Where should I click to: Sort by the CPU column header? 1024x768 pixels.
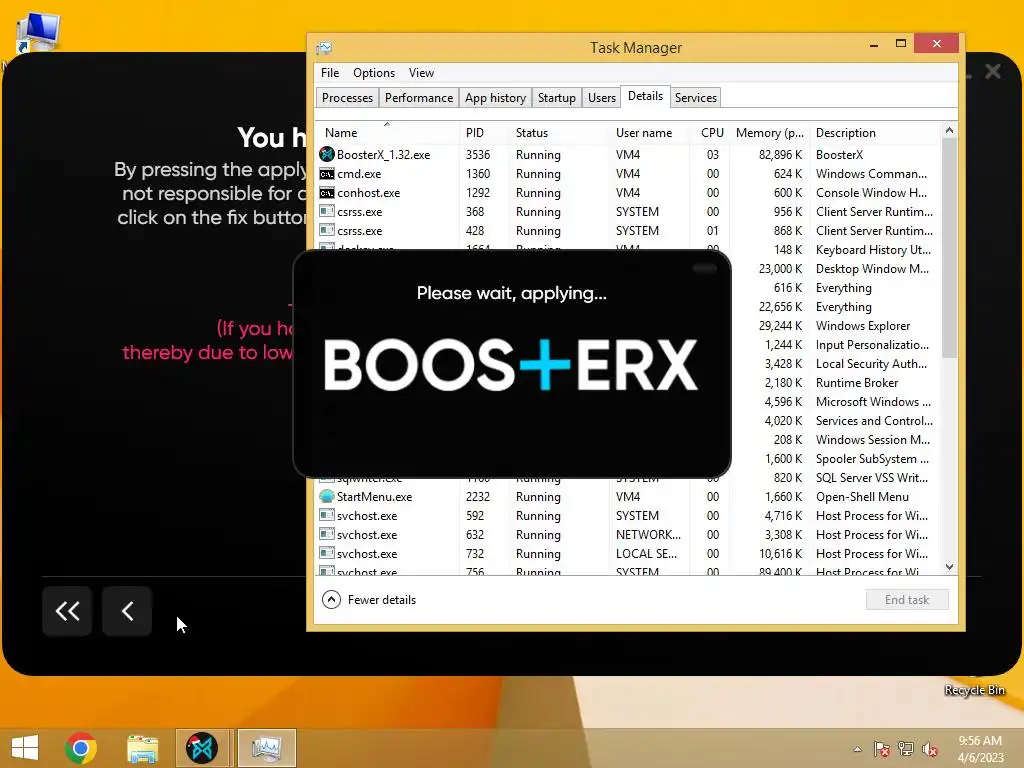709,133
